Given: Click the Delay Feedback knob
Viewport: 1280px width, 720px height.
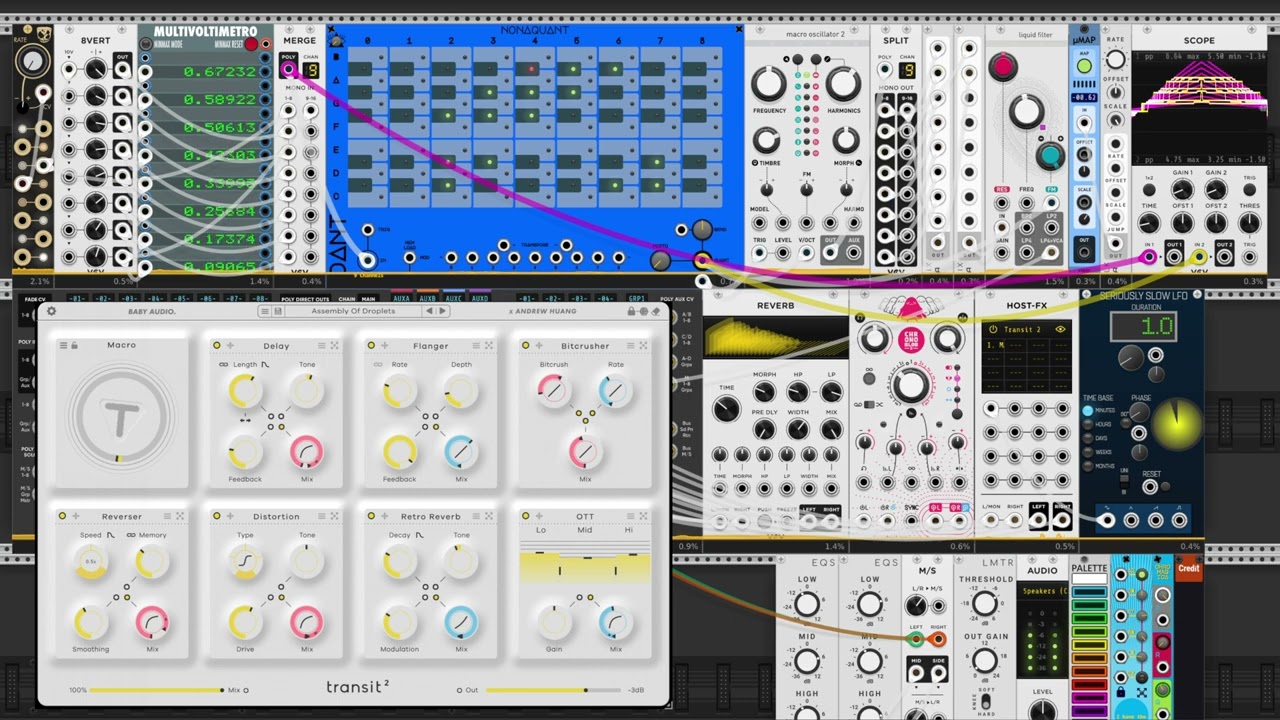Looking at the screenshot, I should [x=245, y=454].
